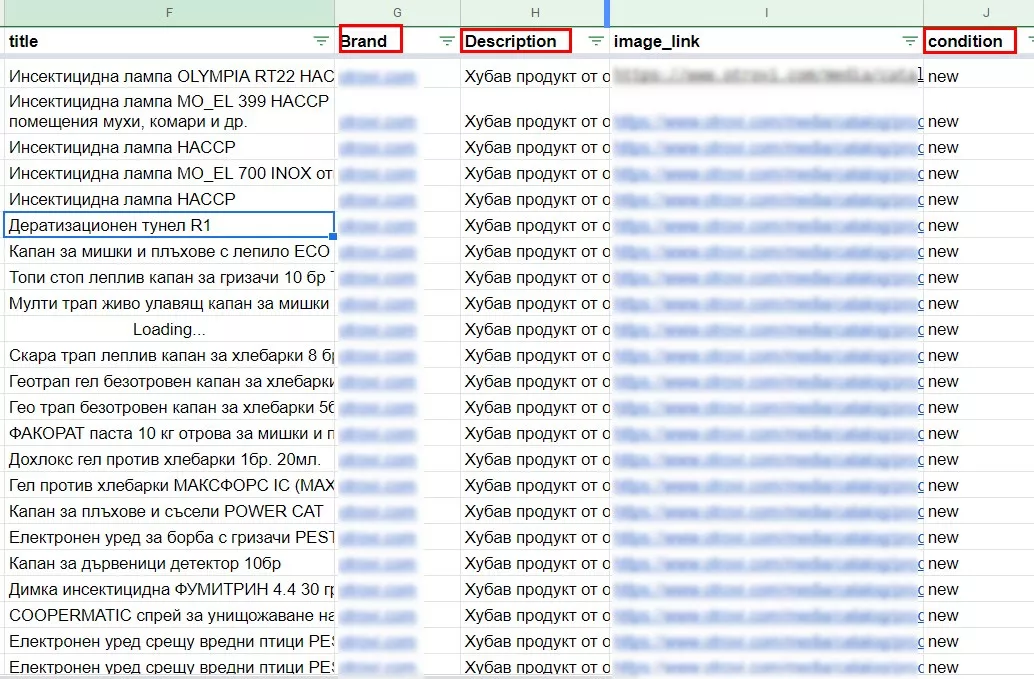This screenshot has width=1034, height=679.
Task: Select column H header
Action: pyautogui.click(x=535, y=13)
